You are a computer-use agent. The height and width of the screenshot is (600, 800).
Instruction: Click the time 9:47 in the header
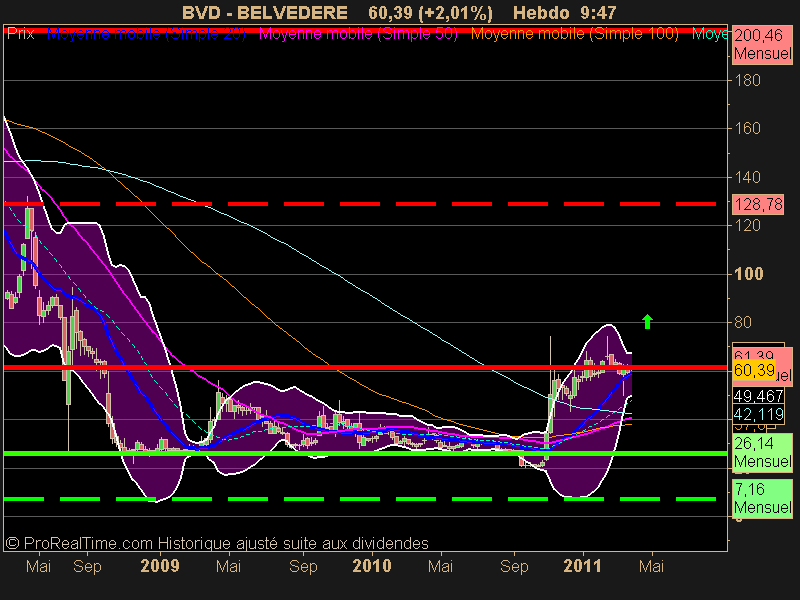598,12
